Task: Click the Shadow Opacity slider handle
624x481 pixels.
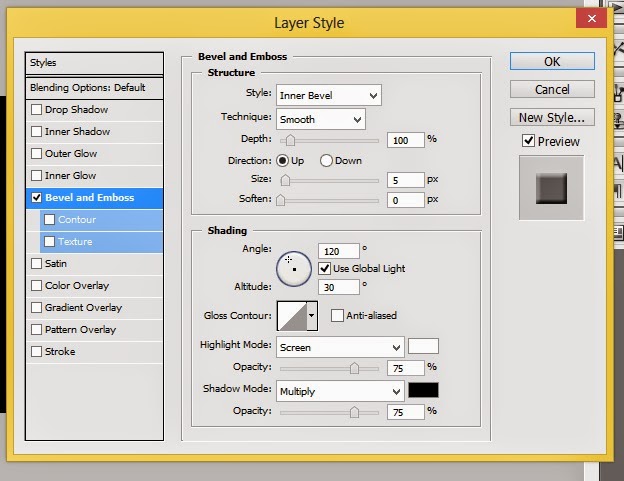Action: (x=354, y=412)
